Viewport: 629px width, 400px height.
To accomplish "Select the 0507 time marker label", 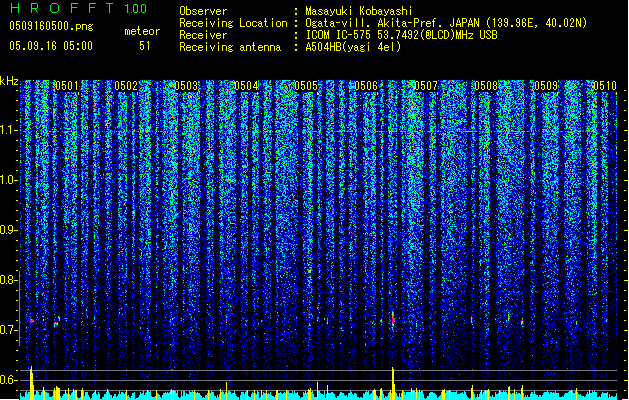I will [x=426, y=86].
